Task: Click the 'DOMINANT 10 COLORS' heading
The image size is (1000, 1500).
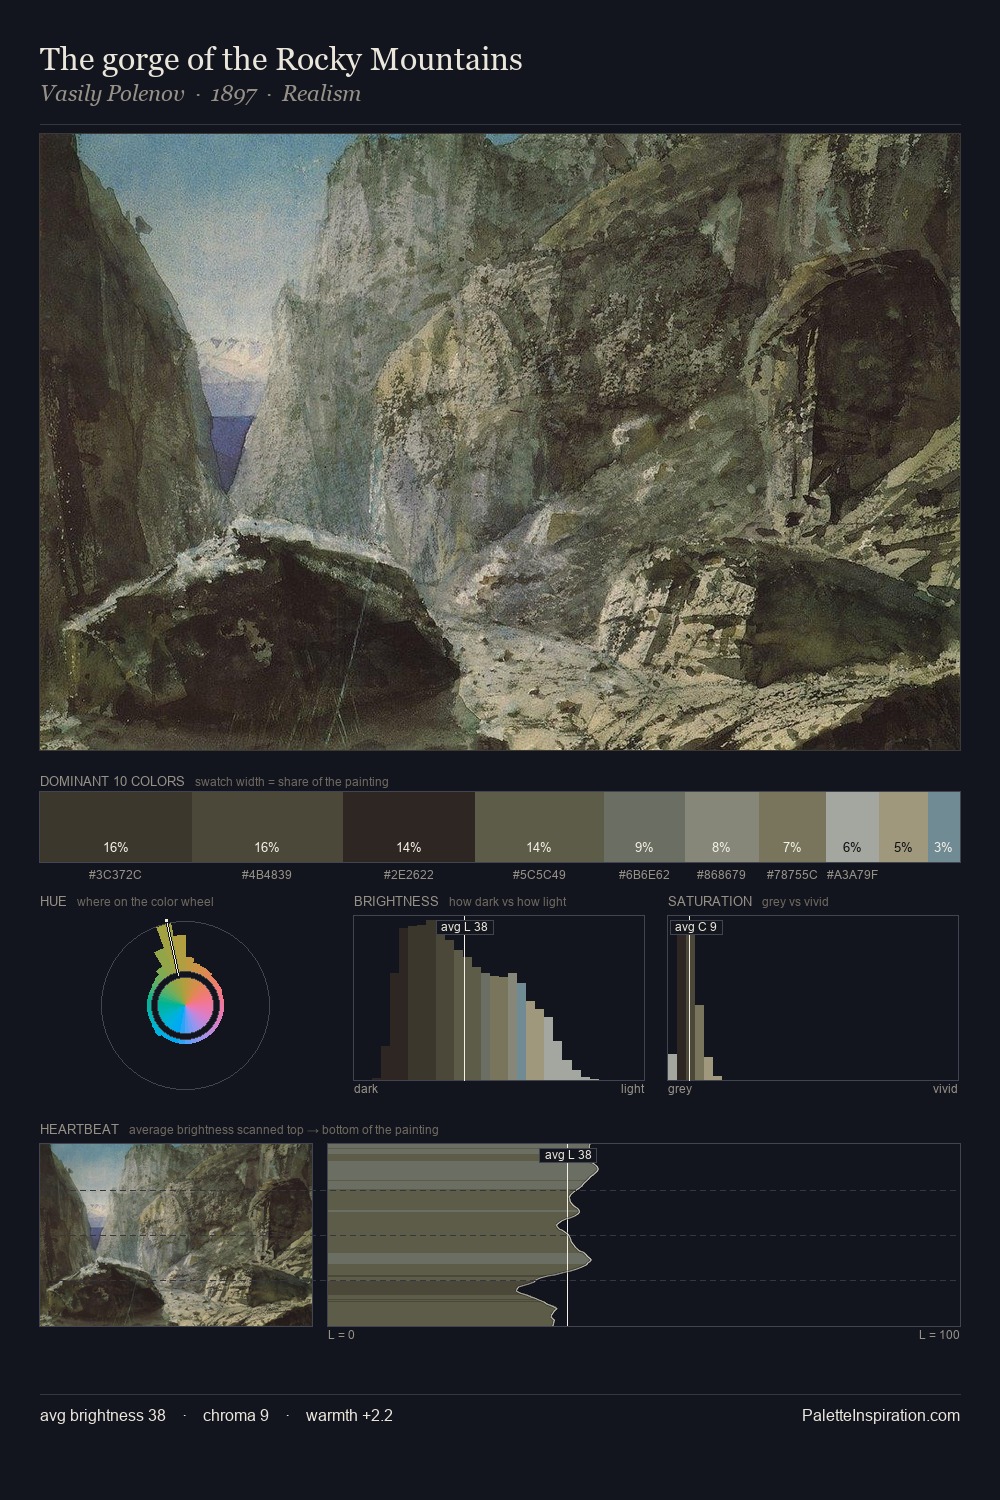Action: click(x=112, y=781)
